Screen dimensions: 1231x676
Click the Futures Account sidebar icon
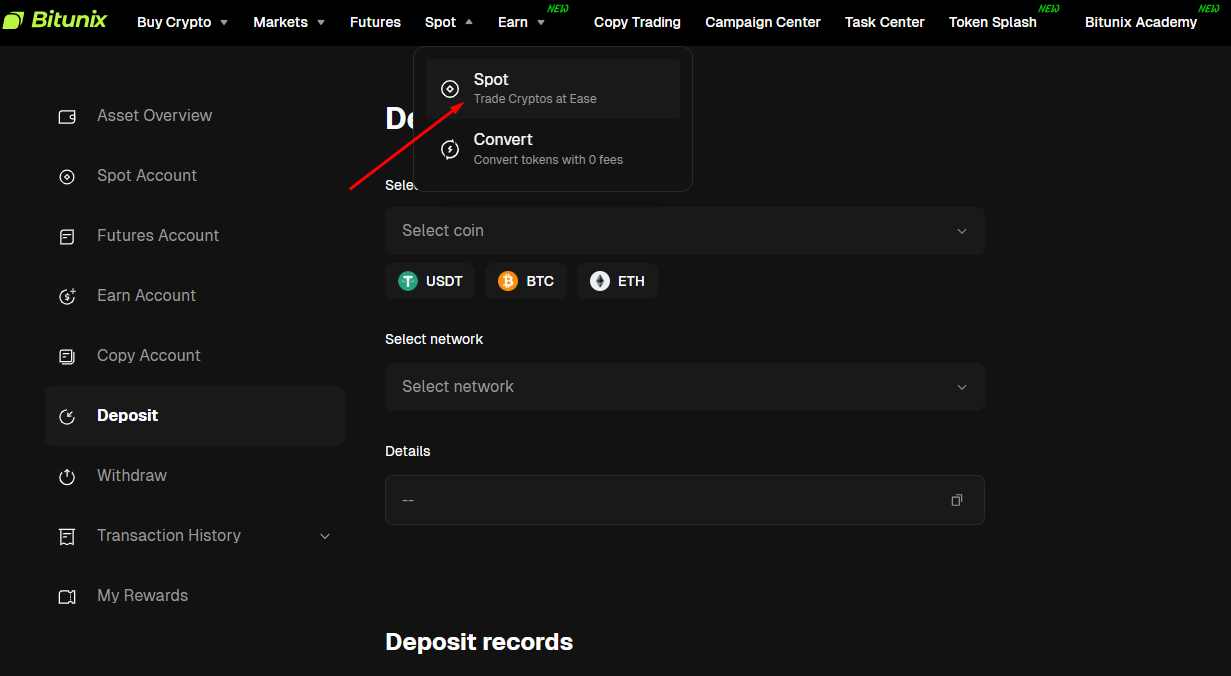pos(67,236)
